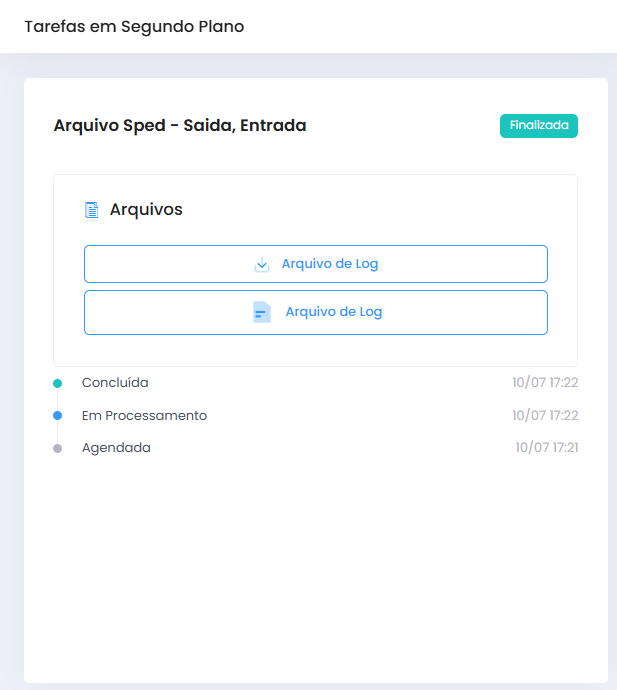Click the download arrow icon in the first log button
Viewport: 617px width, 690px height.
pyautogui.click(x=262, y=265)
